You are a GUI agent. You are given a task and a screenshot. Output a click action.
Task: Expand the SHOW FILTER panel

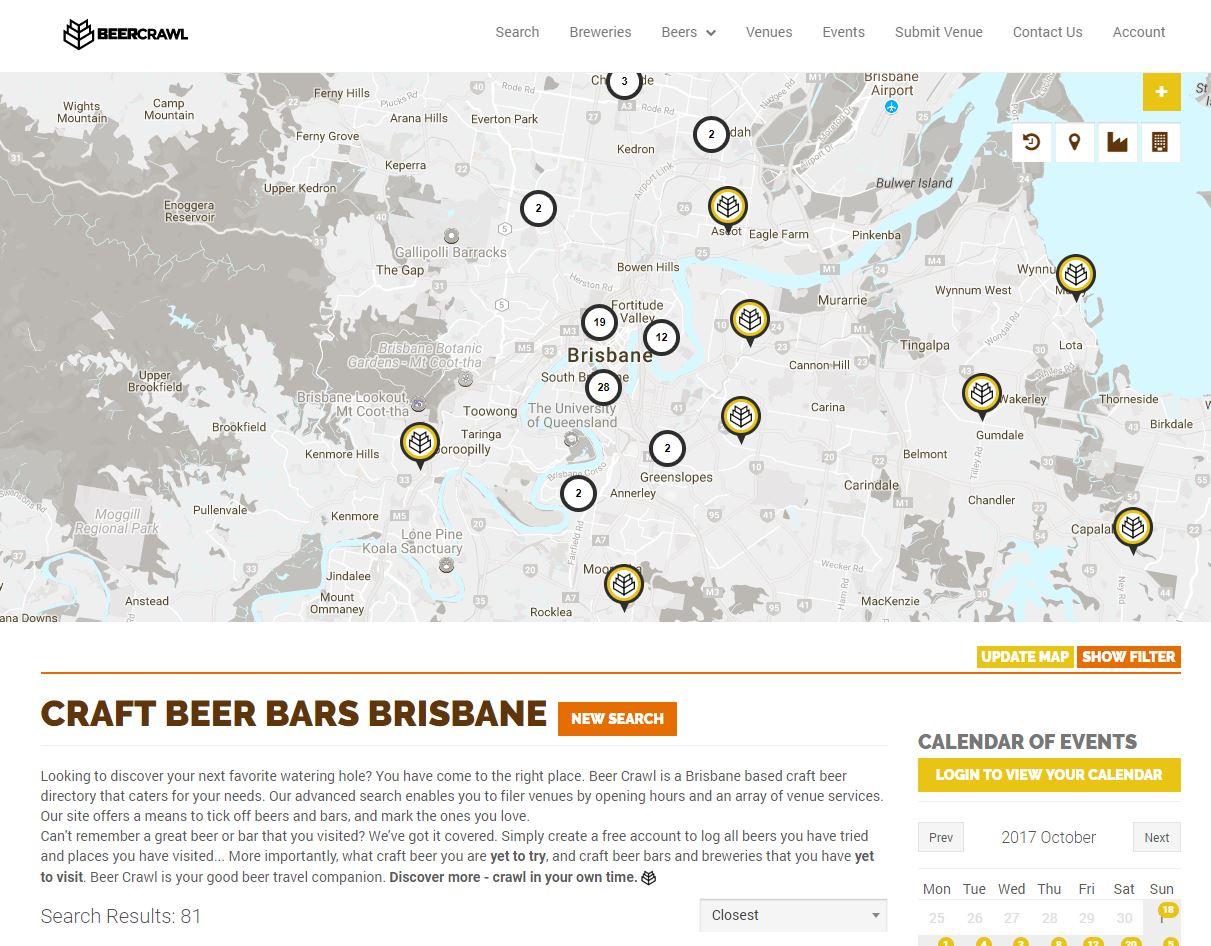click(1129, 657)
